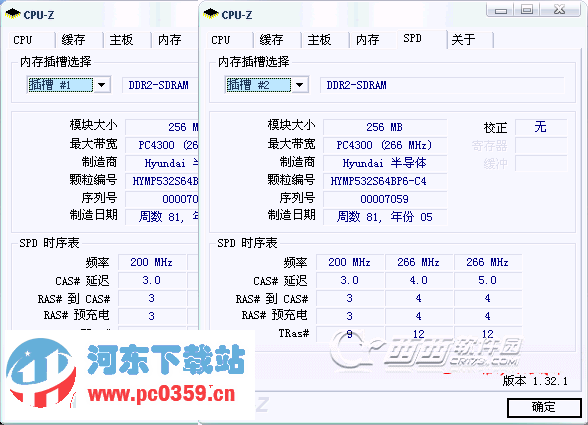
Task: Click the 模块大小 label in front window
Action: point(291,125)
